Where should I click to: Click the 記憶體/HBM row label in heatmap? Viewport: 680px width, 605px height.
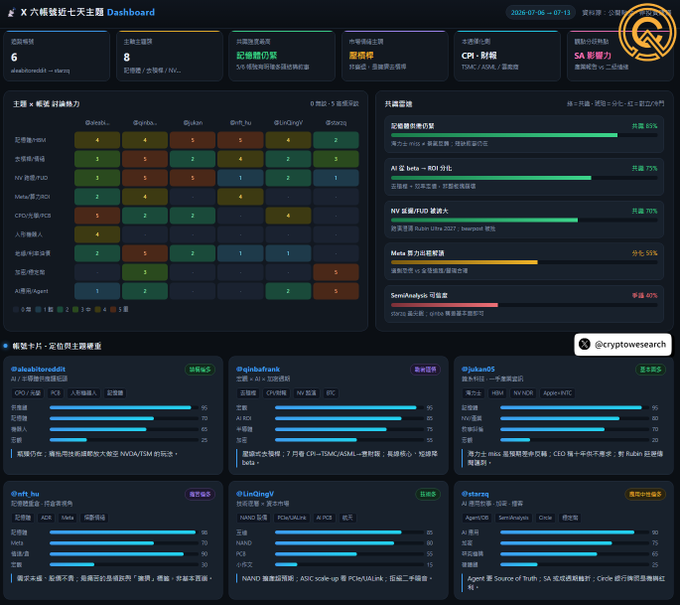click(30, 140)
